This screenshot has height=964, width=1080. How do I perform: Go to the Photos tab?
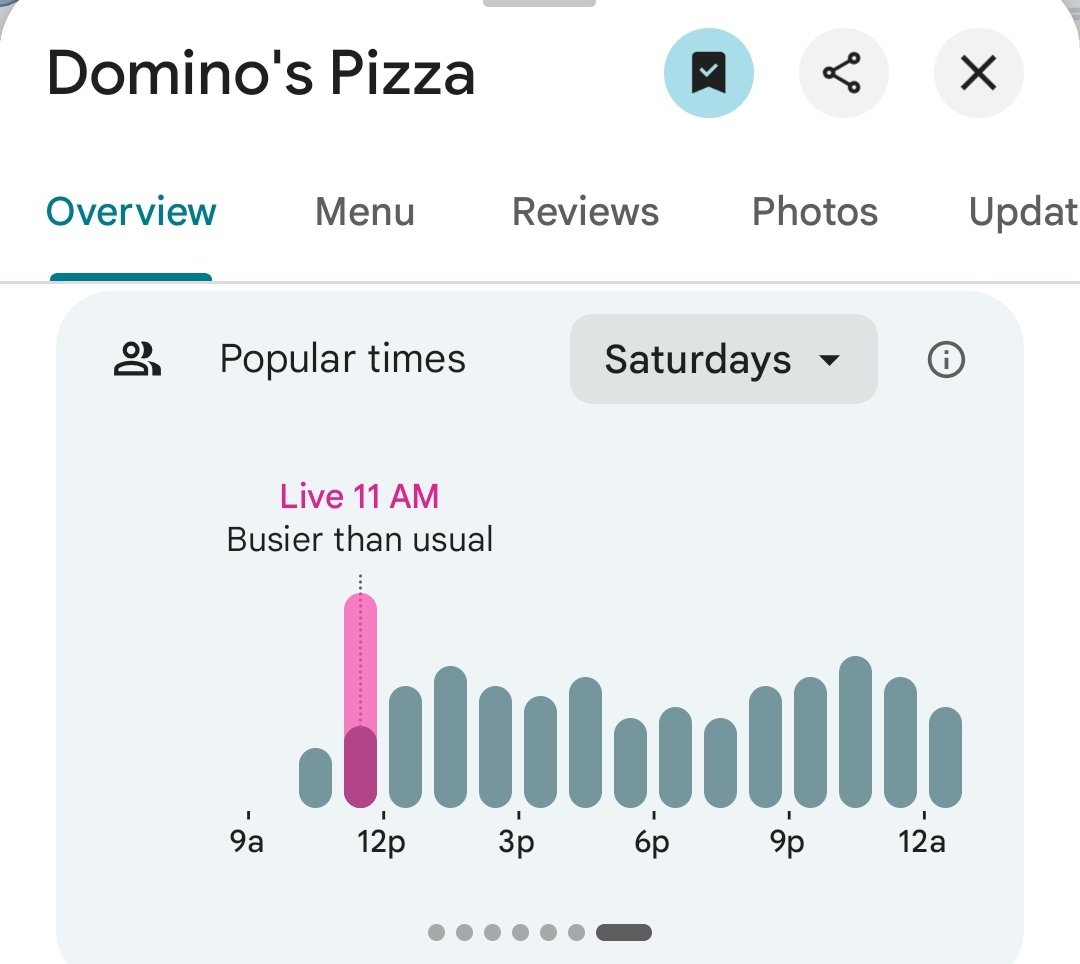tap(814, 212)
